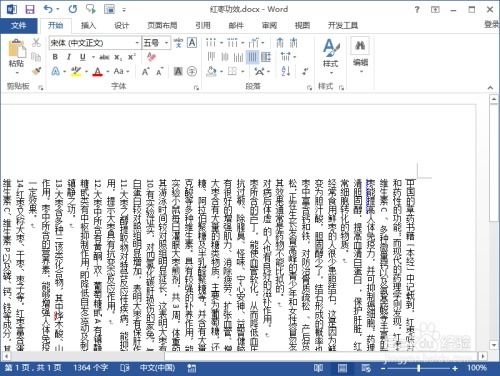Toggle the highlighted justify alignment button
Screen dimensions: 500x376
[253, 57]
